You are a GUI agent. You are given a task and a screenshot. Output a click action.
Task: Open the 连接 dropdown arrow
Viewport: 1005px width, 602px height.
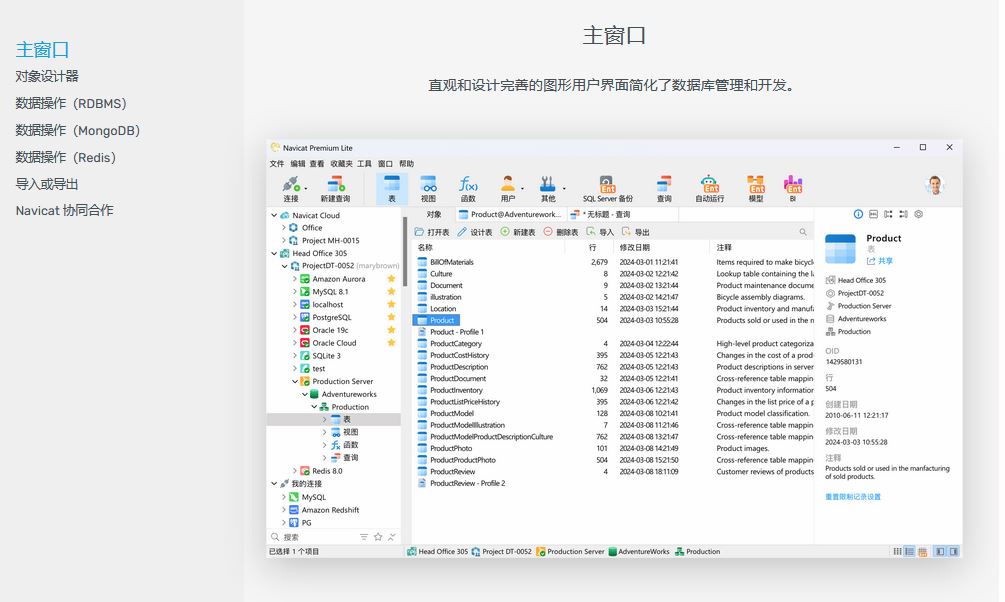click(x=306, y=187)
